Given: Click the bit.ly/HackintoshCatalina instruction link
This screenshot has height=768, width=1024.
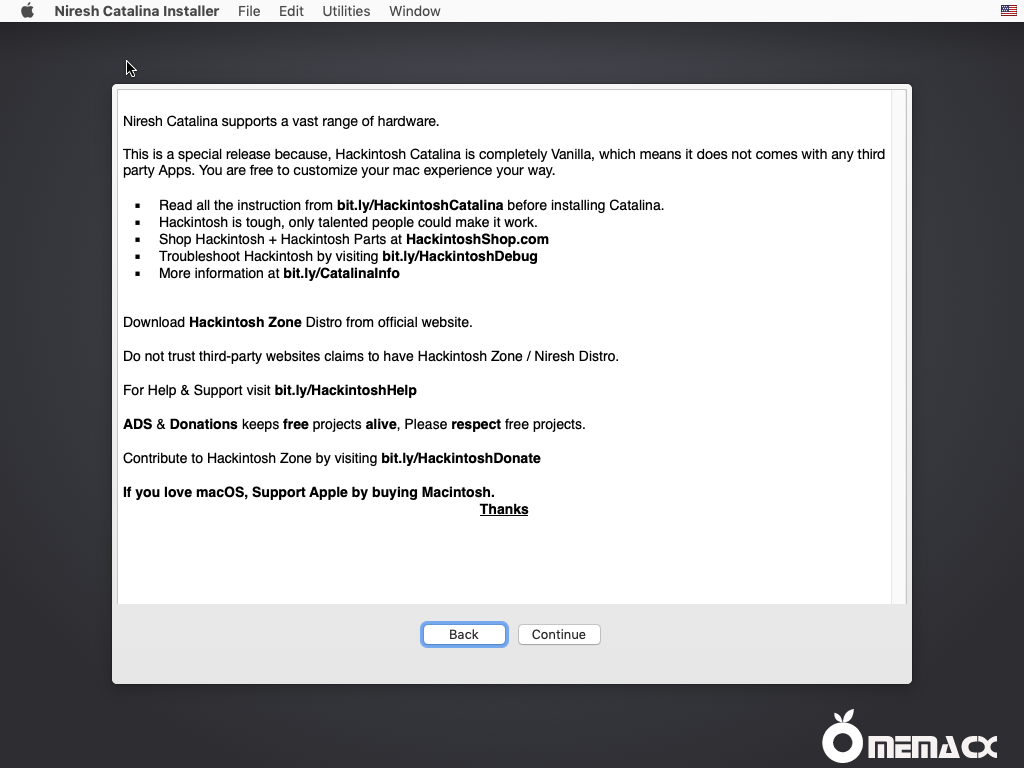Looking at the screenshot, I should pyautogui.click(x=420, y=205).
